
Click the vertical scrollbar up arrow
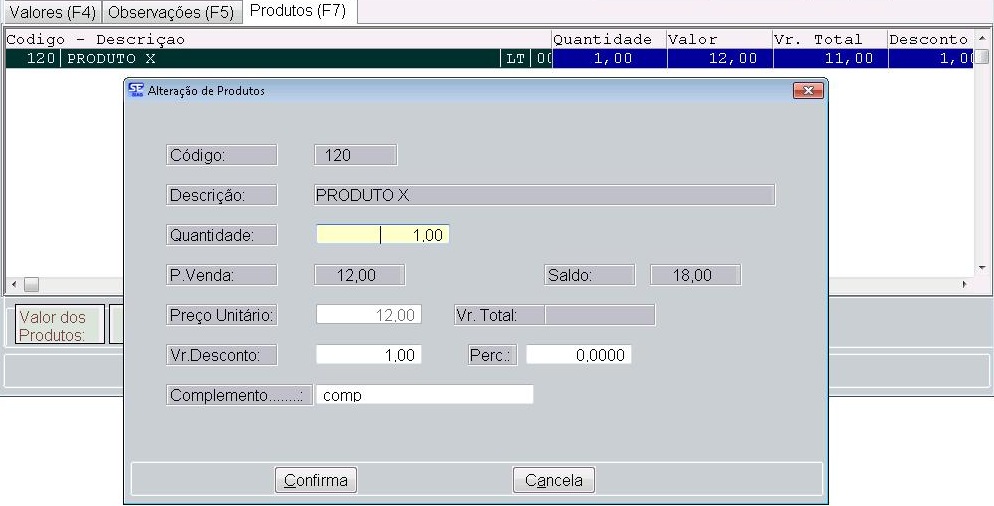982,38
